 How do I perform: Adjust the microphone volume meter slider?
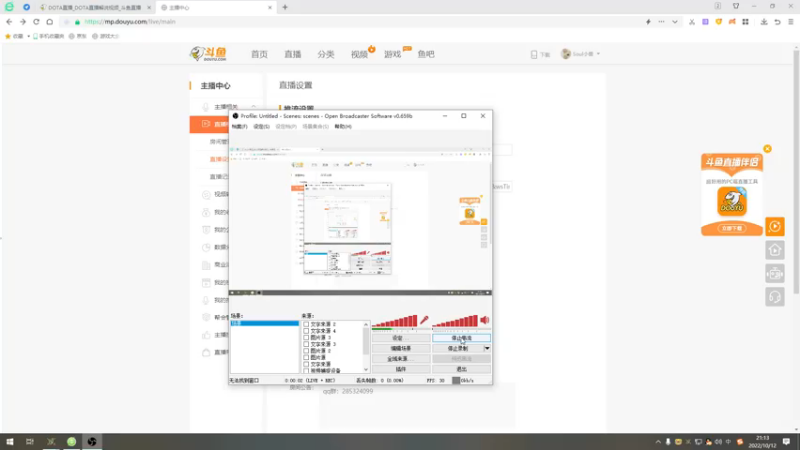coord(394,321)
